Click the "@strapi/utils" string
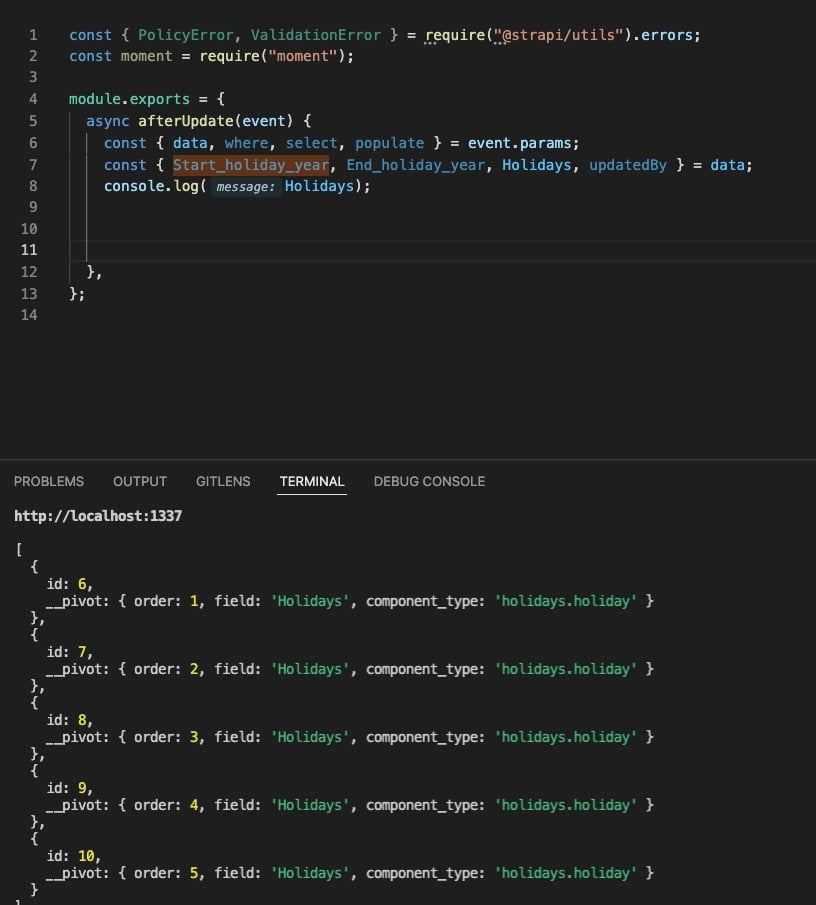 [559, 35]
